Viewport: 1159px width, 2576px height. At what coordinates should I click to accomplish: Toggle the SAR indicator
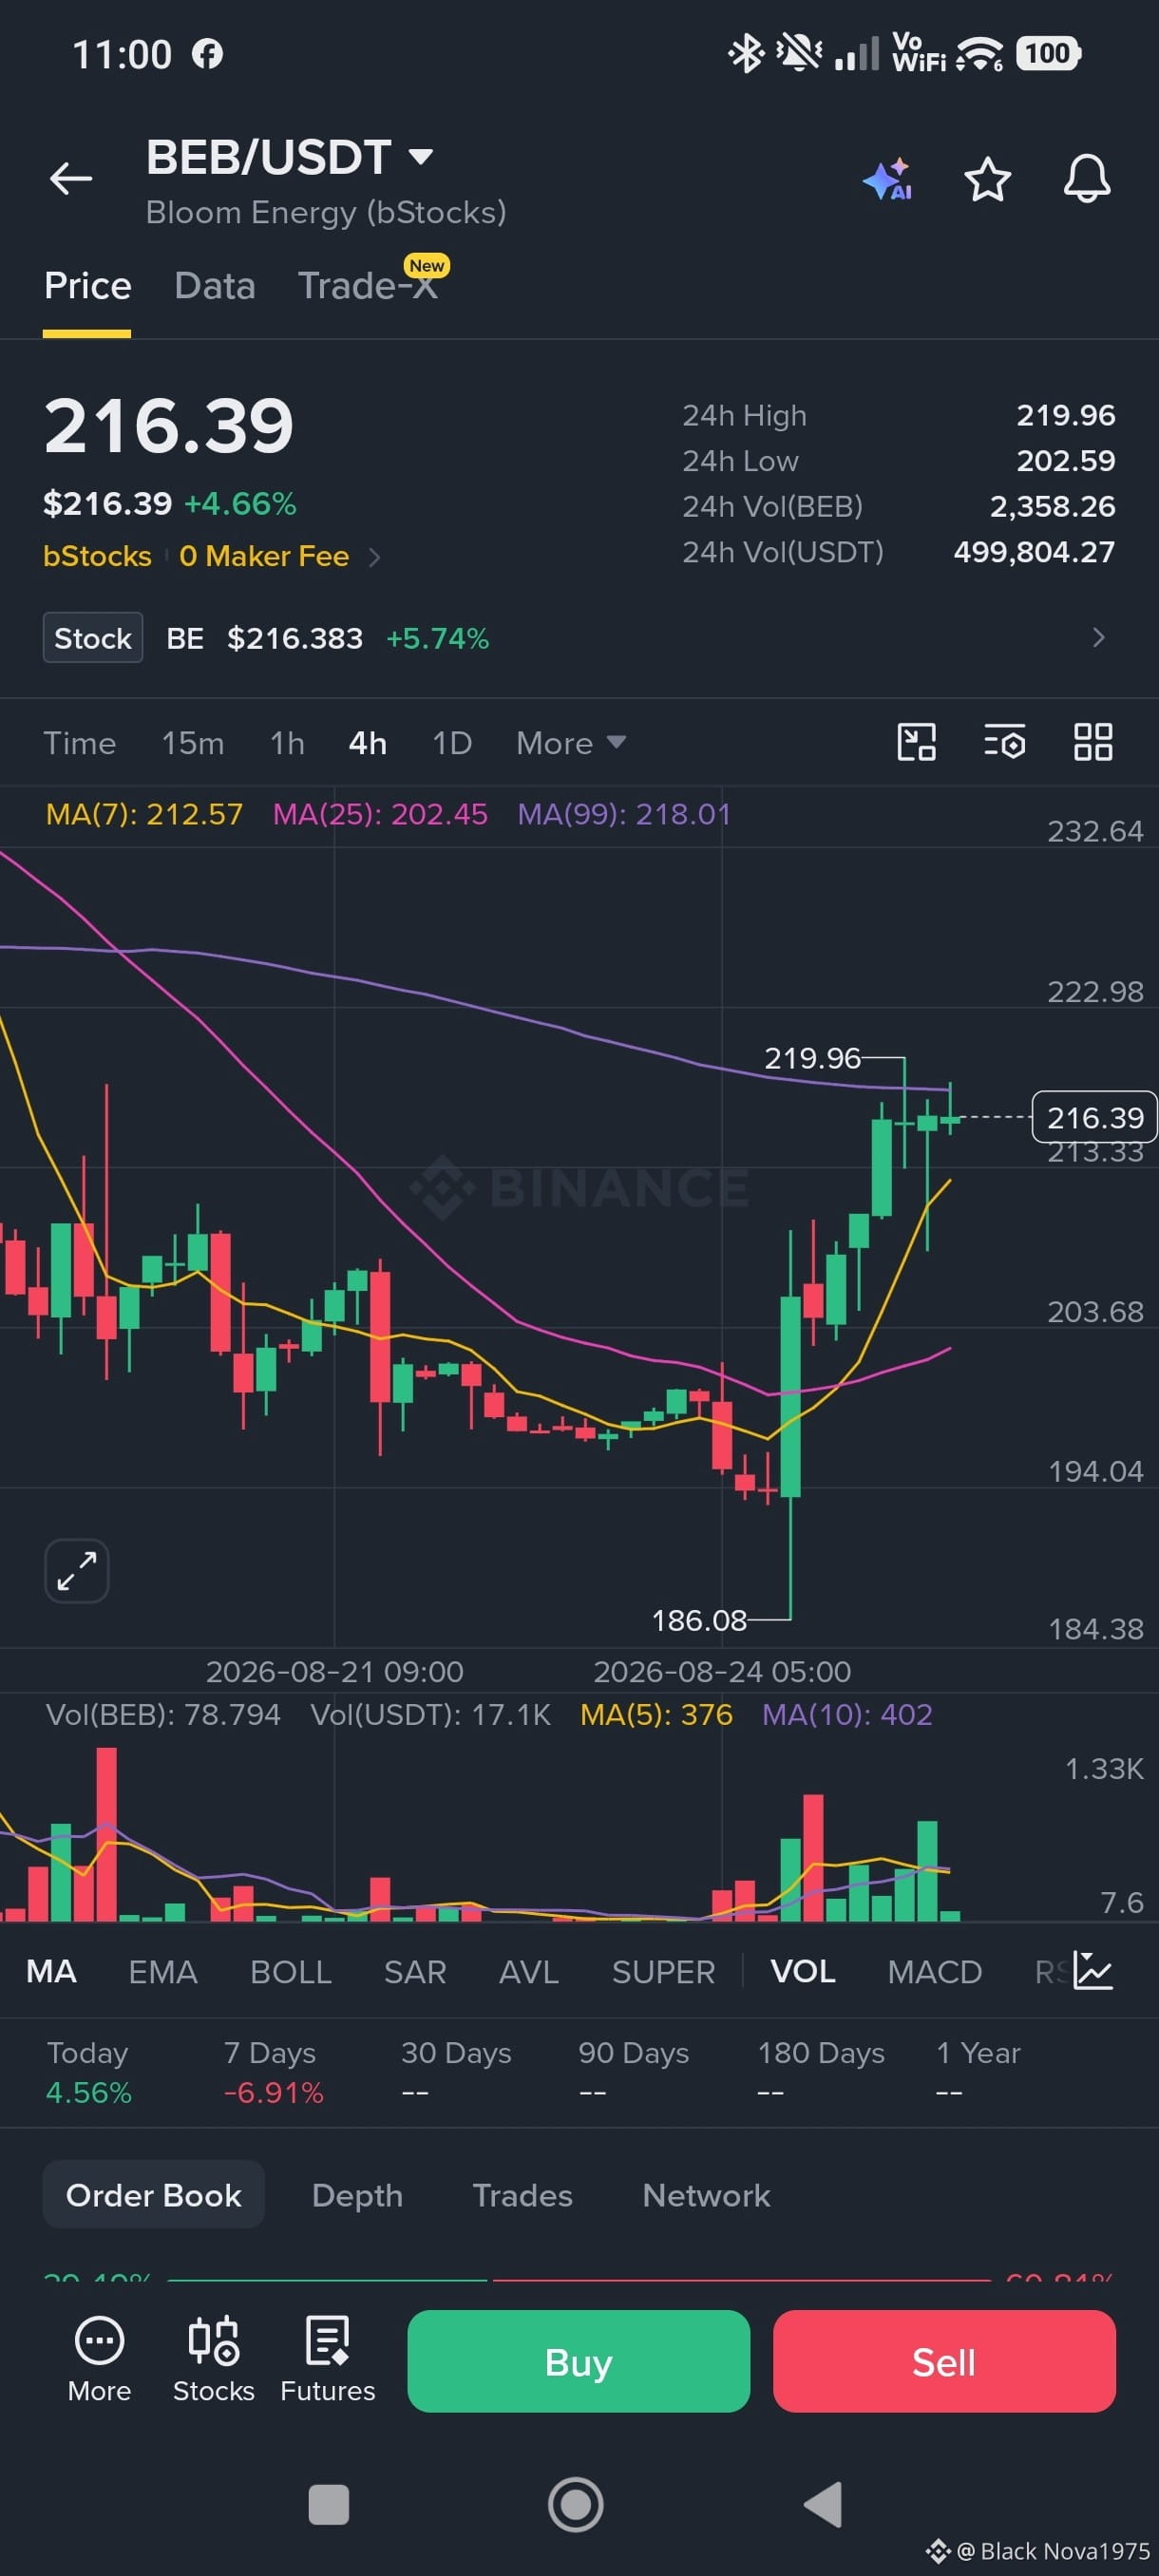pyautogui.click(x=415, y=1971)
